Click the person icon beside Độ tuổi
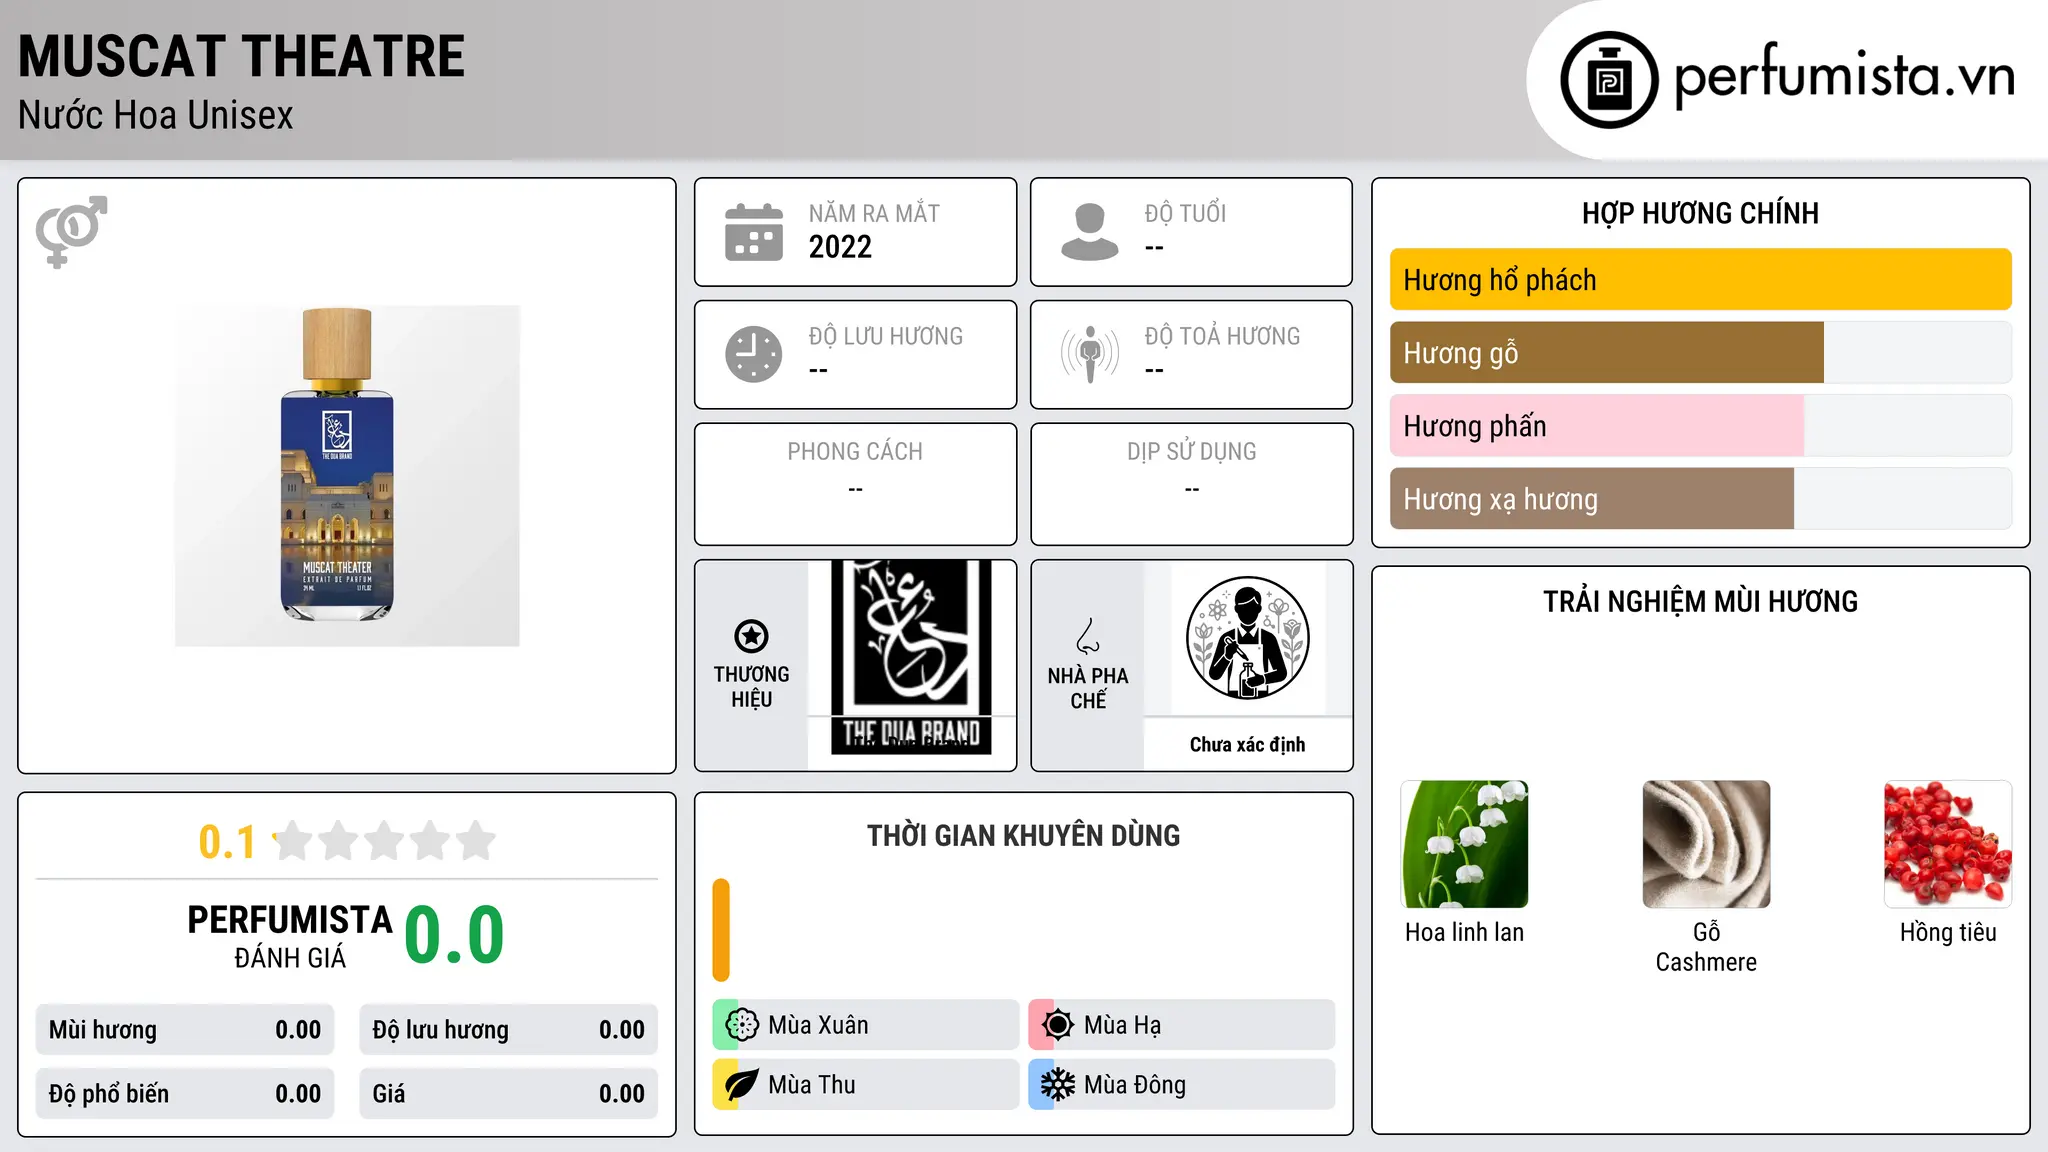Viewport: 2048px width, 1152px height. point(1089,232)
